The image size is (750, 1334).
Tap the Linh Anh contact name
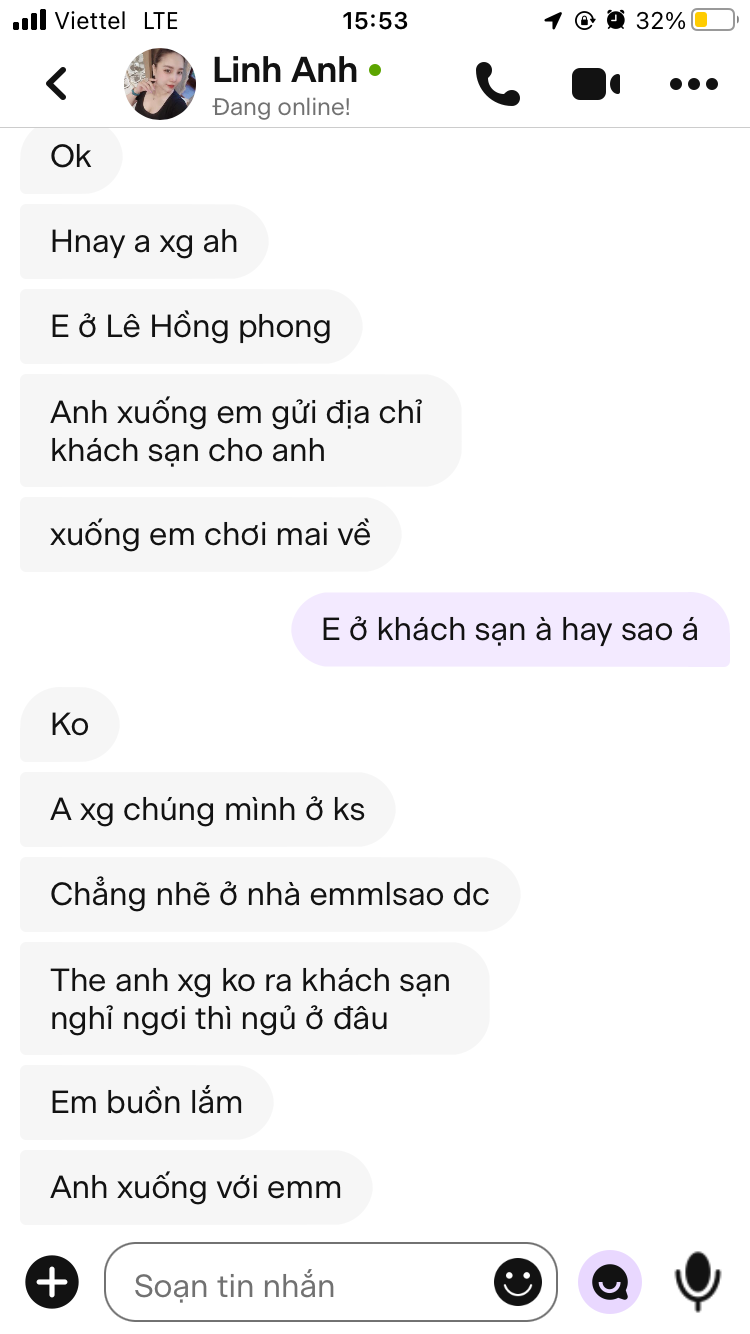[x=285, y=70]
